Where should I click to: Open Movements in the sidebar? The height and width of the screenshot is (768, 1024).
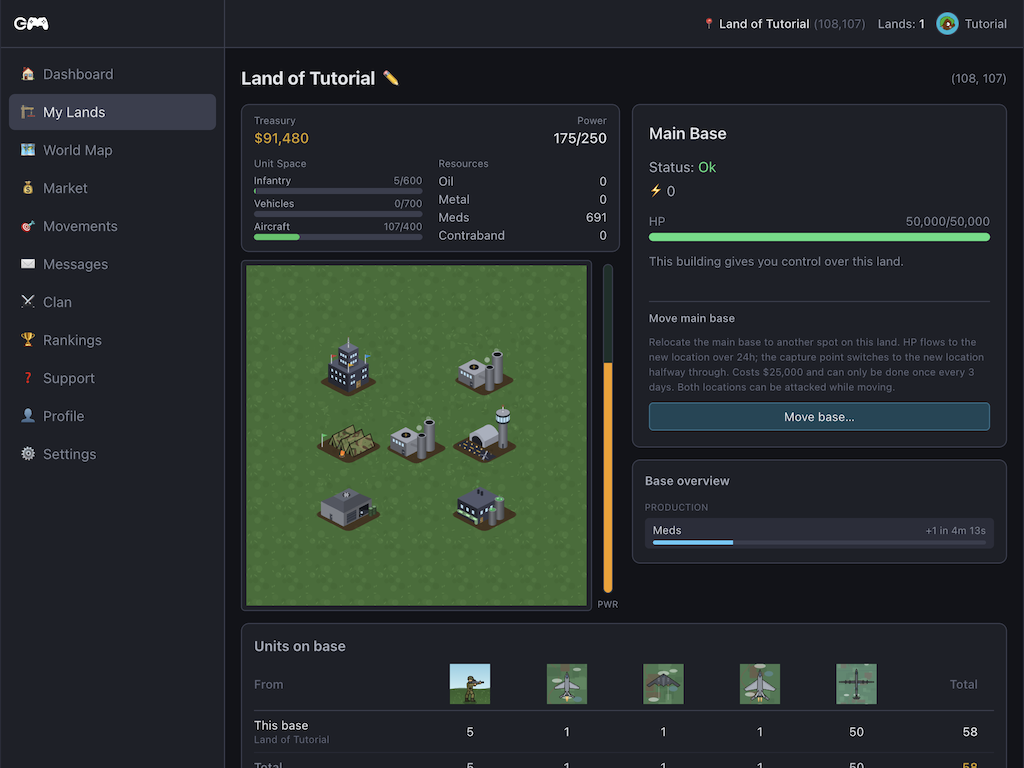click(112, 227)
